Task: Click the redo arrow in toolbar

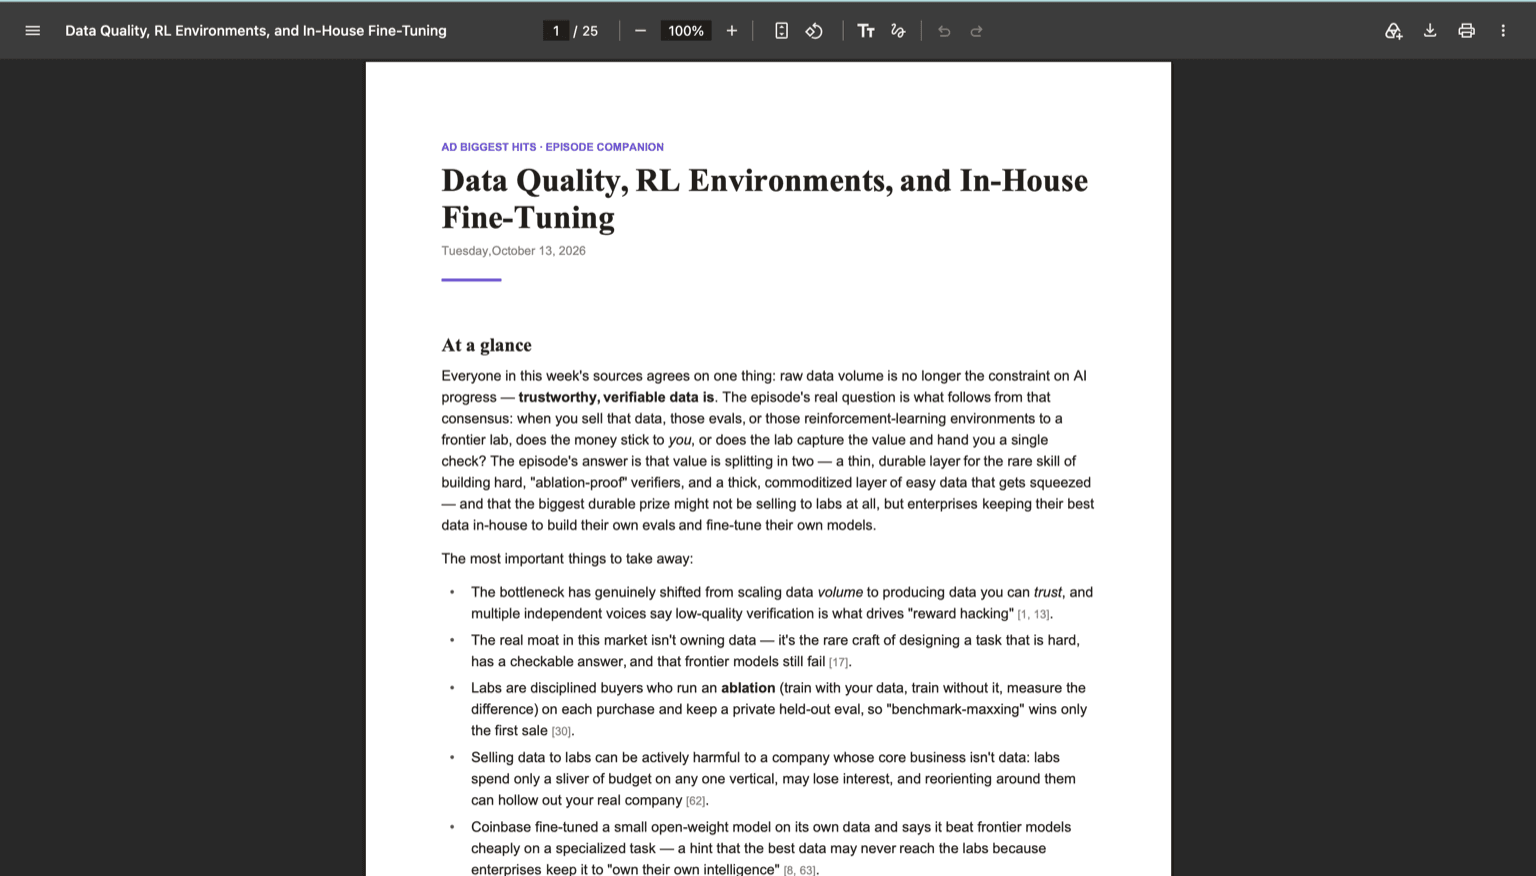Action: (976, 31)
